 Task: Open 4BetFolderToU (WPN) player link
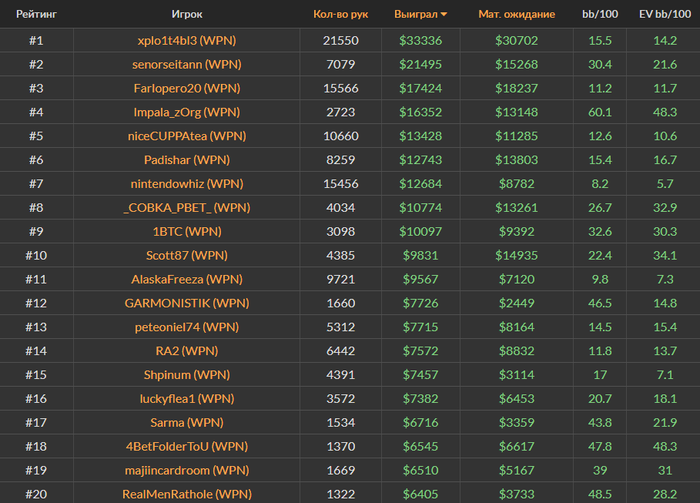coord(187,447)
